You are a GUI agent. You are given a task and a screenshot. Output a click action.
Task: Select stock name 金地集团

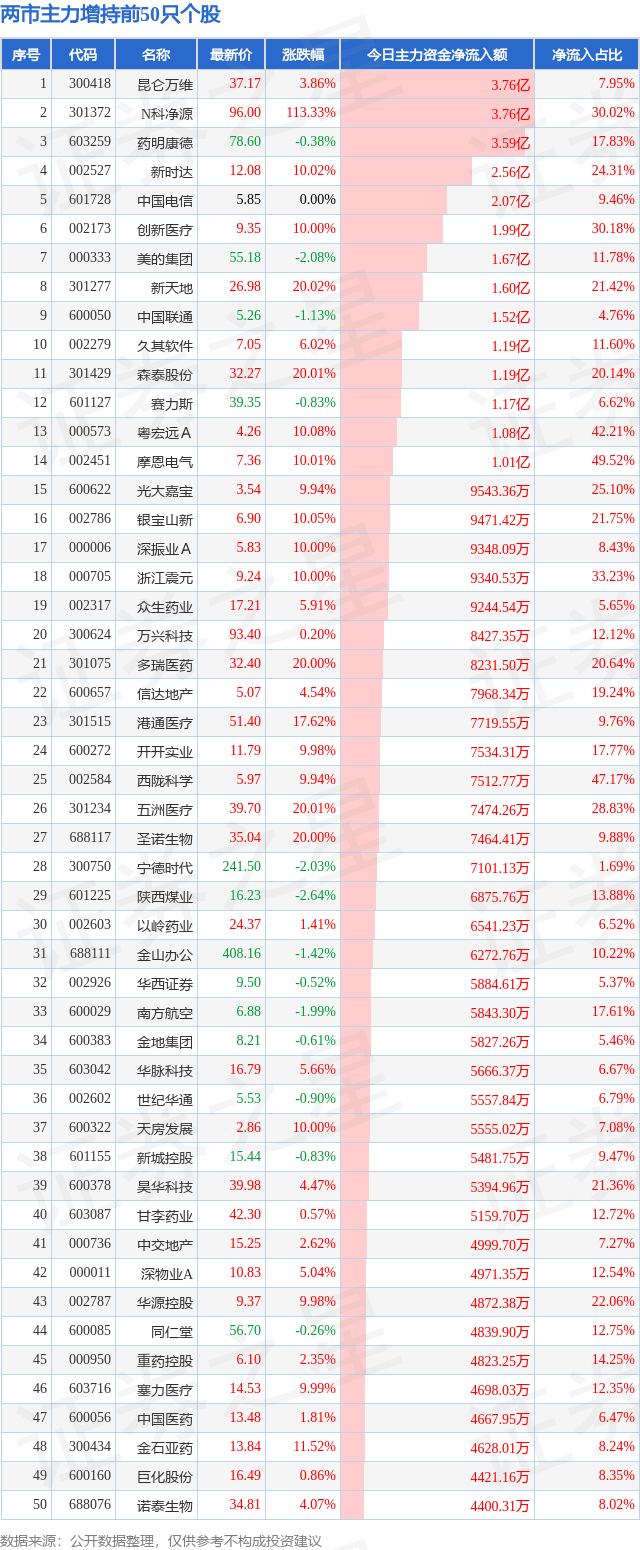(x=165, y=1041)
